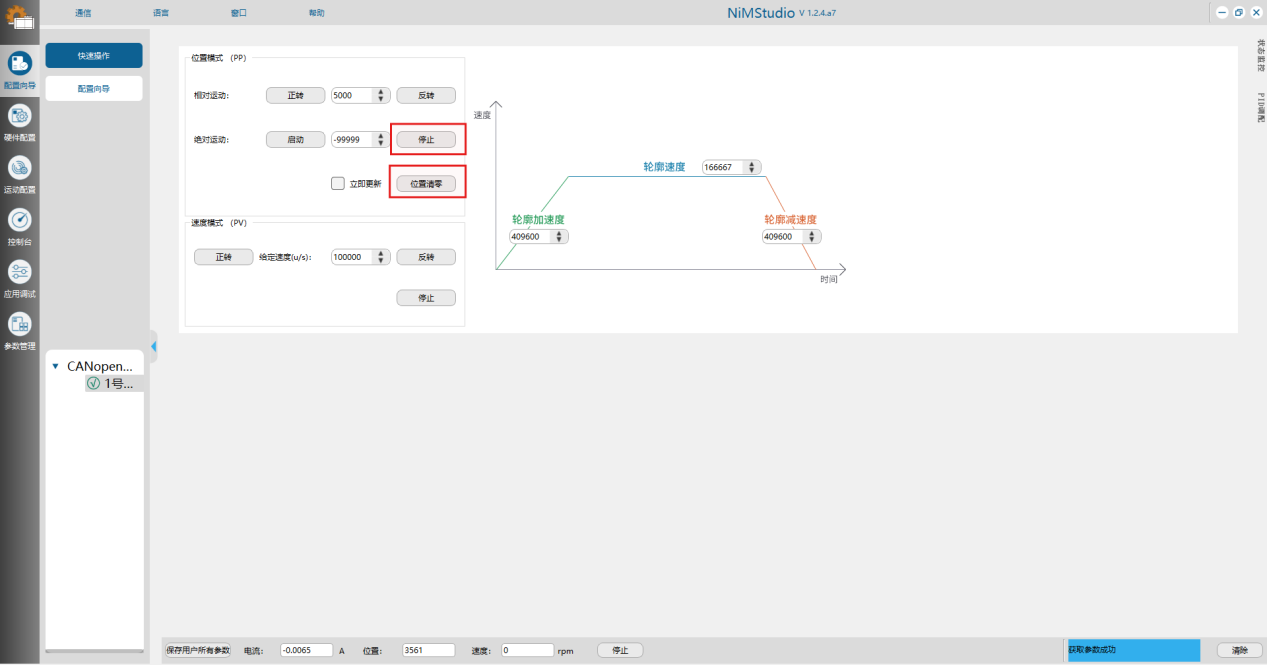Image resolution: width=1267 pixels, height=665 pixels.
Task: Toggle the 立即更新 checkbox
Action: pos(338,184)
